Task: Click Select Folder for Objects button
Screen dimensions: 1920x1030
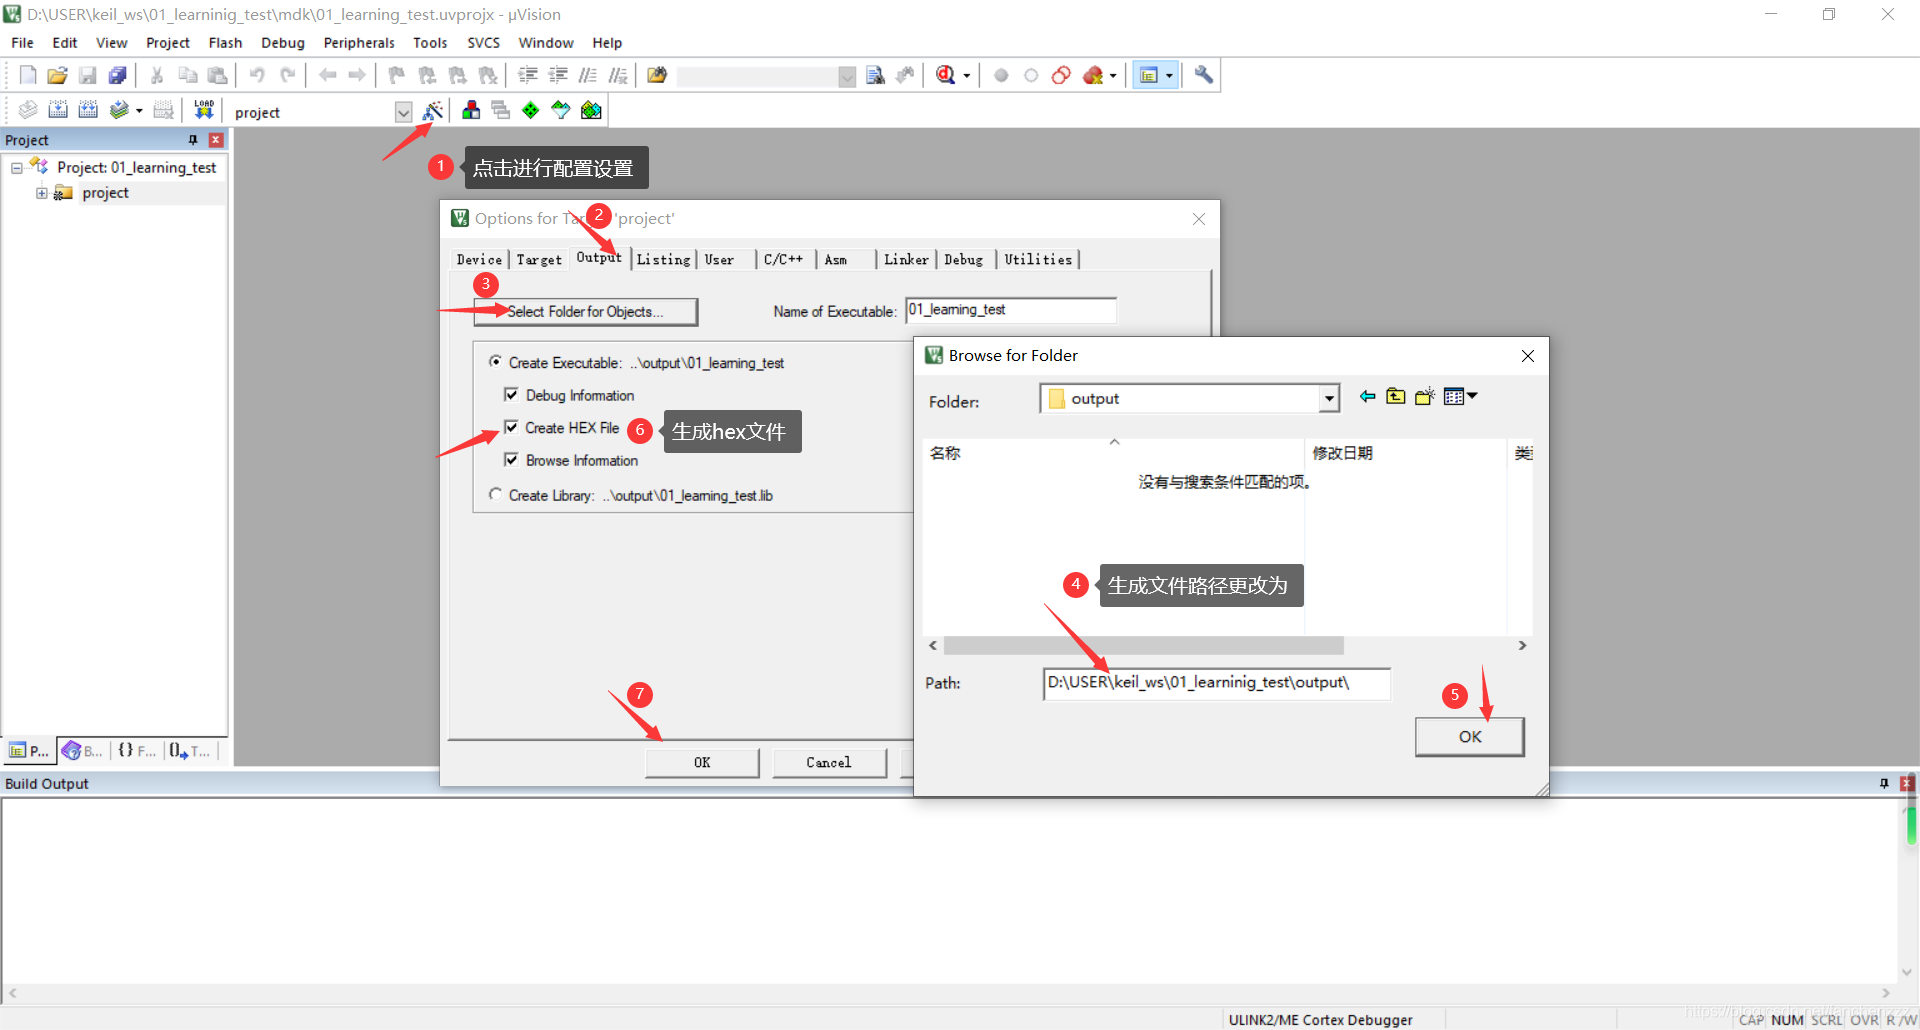Action: 585,312
